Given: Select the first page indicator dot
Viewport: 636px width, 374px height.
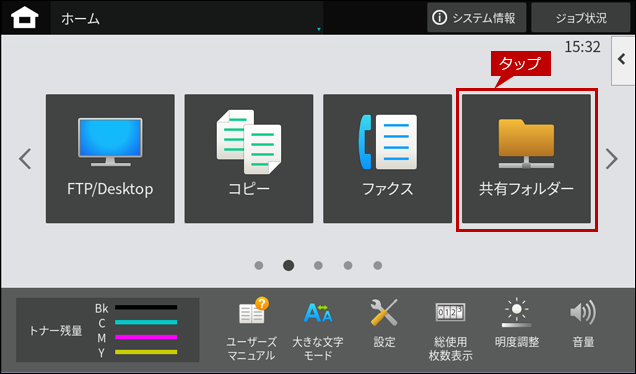Looking at the screenshot, I should (259, 265).
